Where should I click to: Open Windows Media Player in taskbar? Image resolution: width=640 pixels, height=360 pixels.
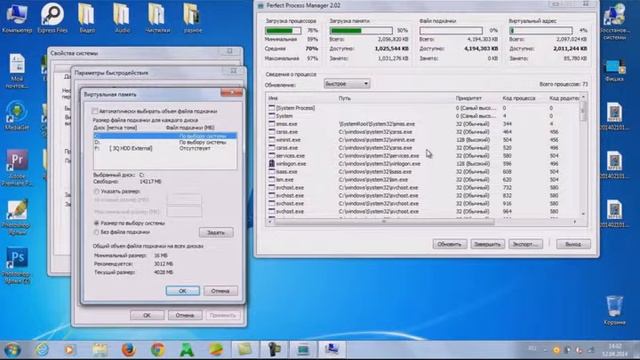coord(70,350)
